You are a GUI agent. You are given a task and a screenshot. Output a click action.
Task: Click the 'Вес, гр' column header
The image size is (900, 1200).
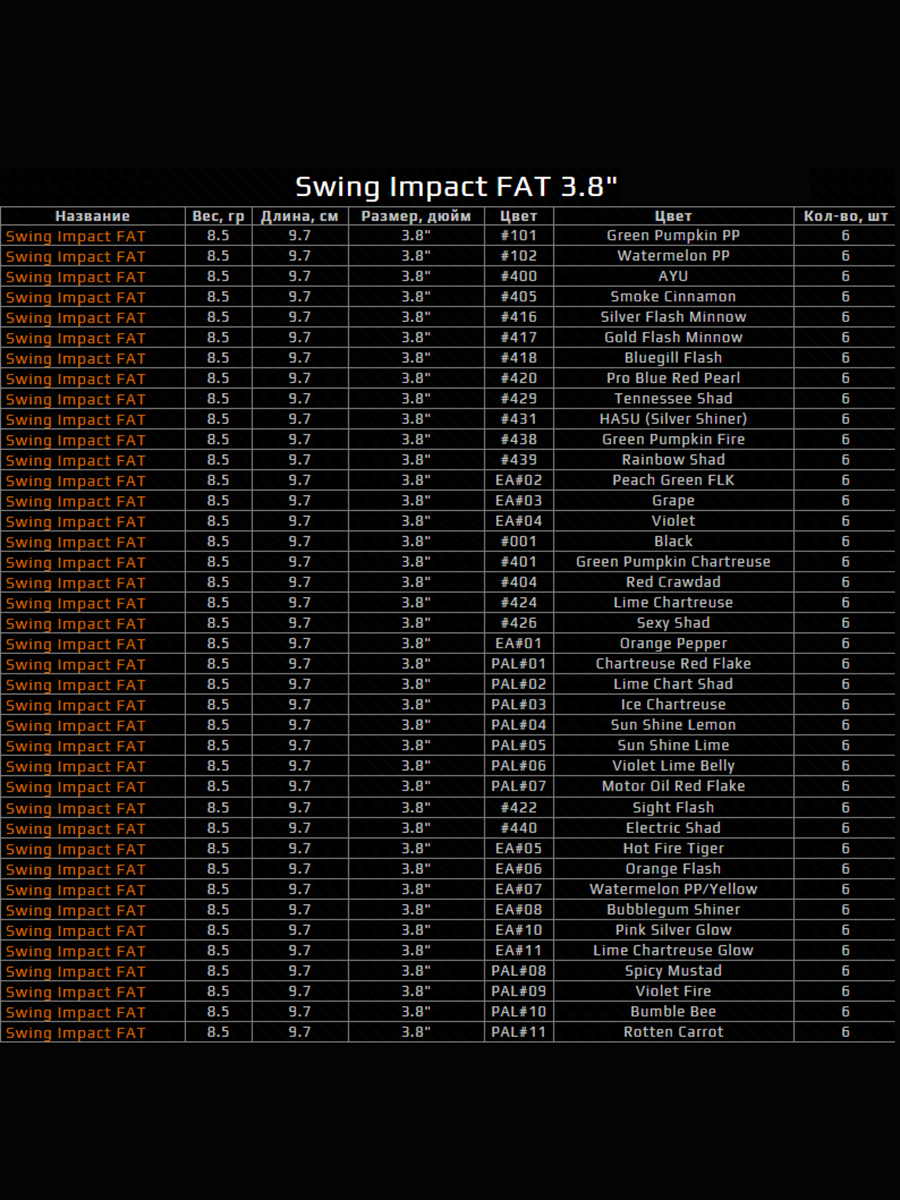point(218,216)
